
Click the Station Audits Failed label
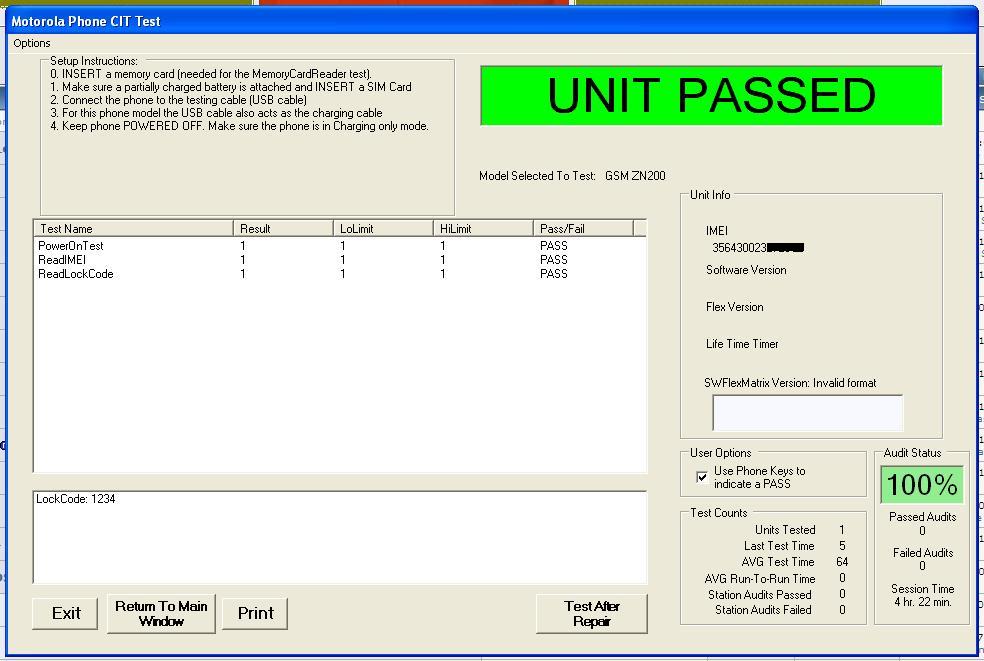click(763, 610)
